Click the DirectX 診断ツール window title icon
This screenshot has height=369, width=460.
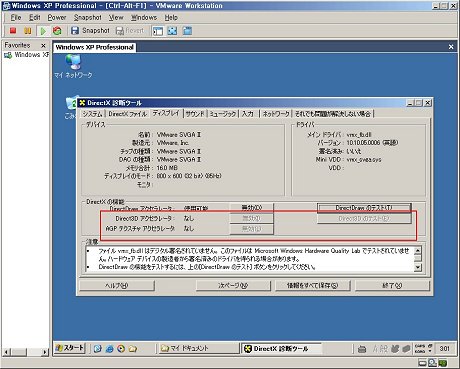82,103
